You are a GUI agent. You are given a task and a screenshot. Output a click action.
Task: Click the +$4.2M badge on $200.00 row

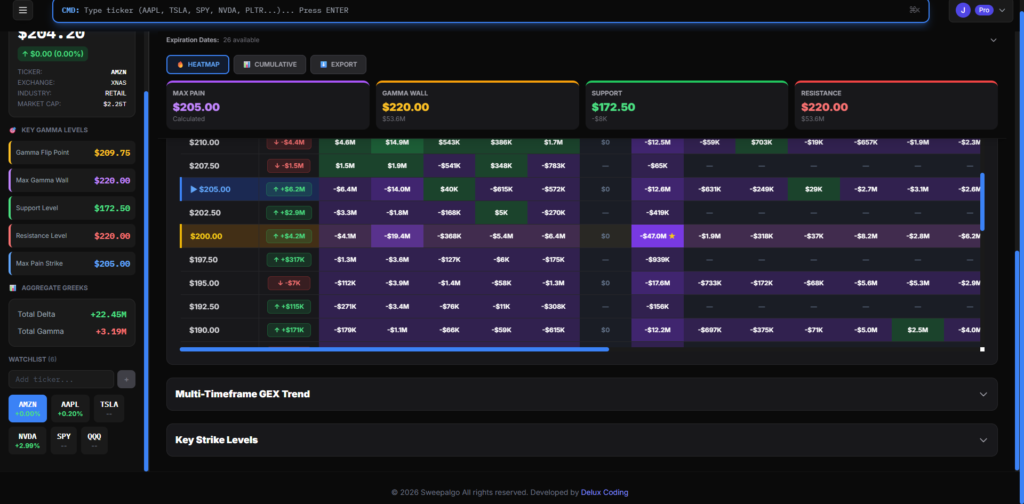(x=290, y=236)
